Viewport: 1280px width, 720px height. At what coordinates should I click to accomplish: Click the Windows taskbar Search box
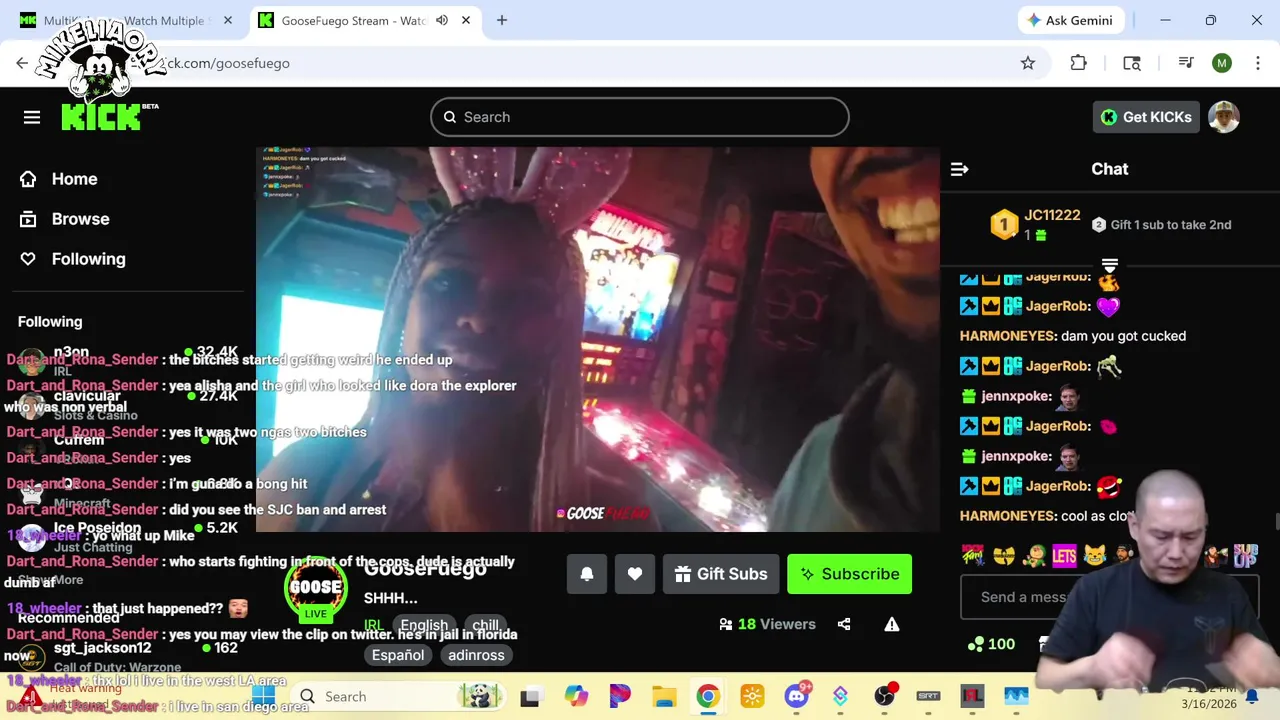pyautogui.click(x=398, y=696)
